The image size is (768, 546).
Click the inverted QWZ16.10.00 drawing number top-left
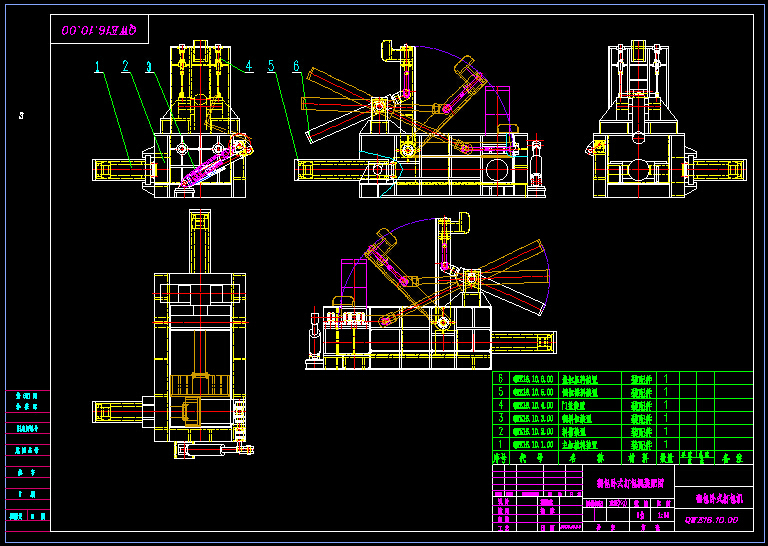click(x=98, y=29)
